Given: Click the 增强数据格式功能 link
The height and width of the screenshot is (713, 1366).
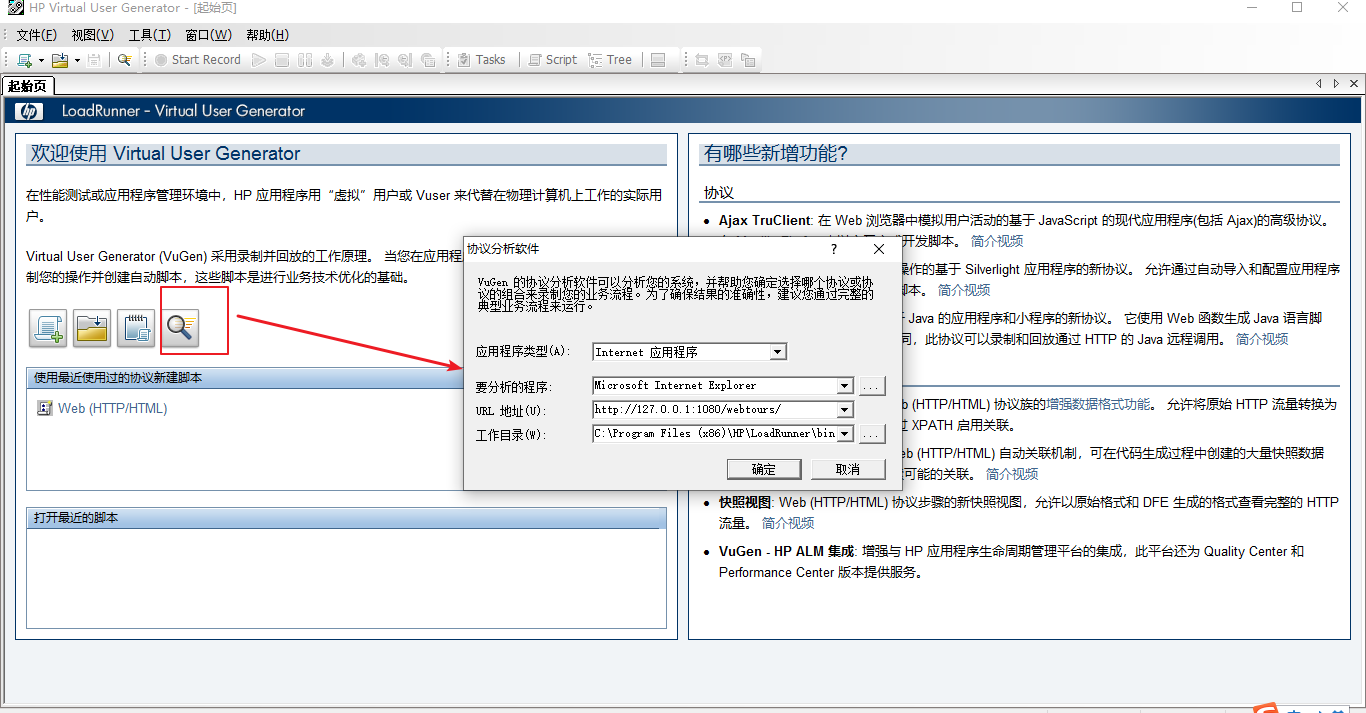Looking at the screenshot, I should [1099, 405].
